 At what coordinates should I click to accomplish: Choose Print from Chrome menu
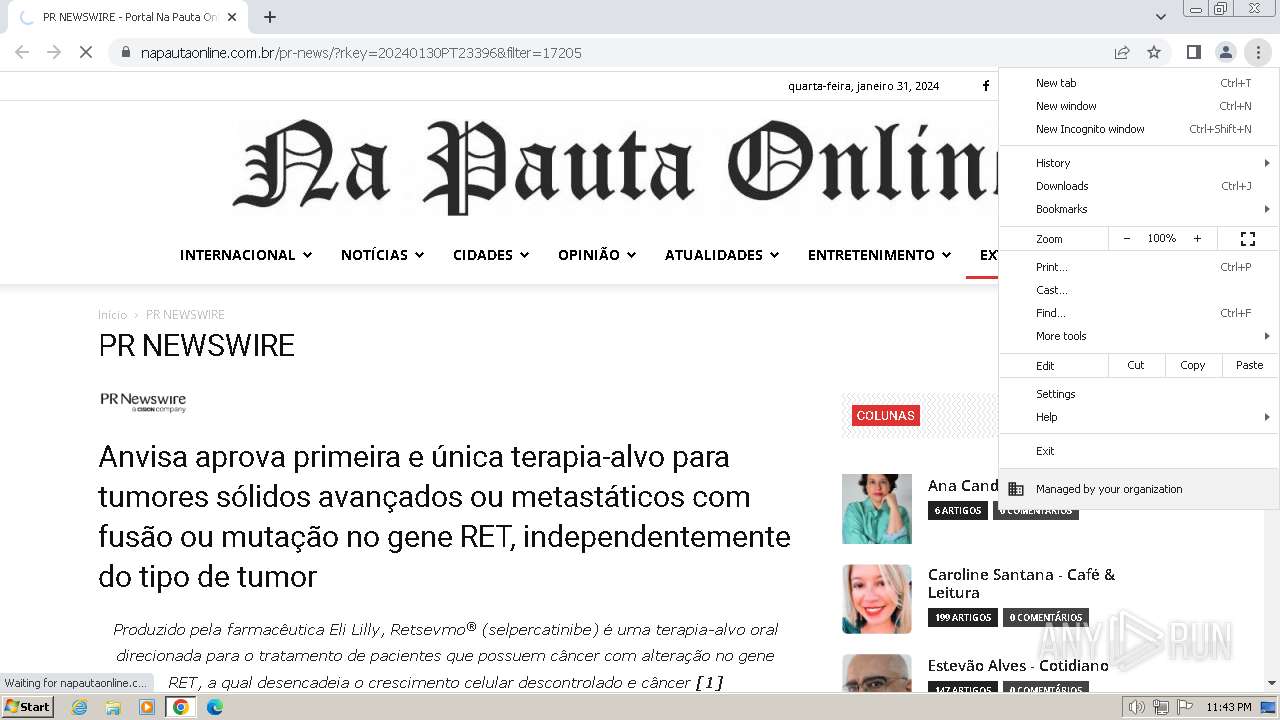pyautogui.click(x=1139, y=267)
